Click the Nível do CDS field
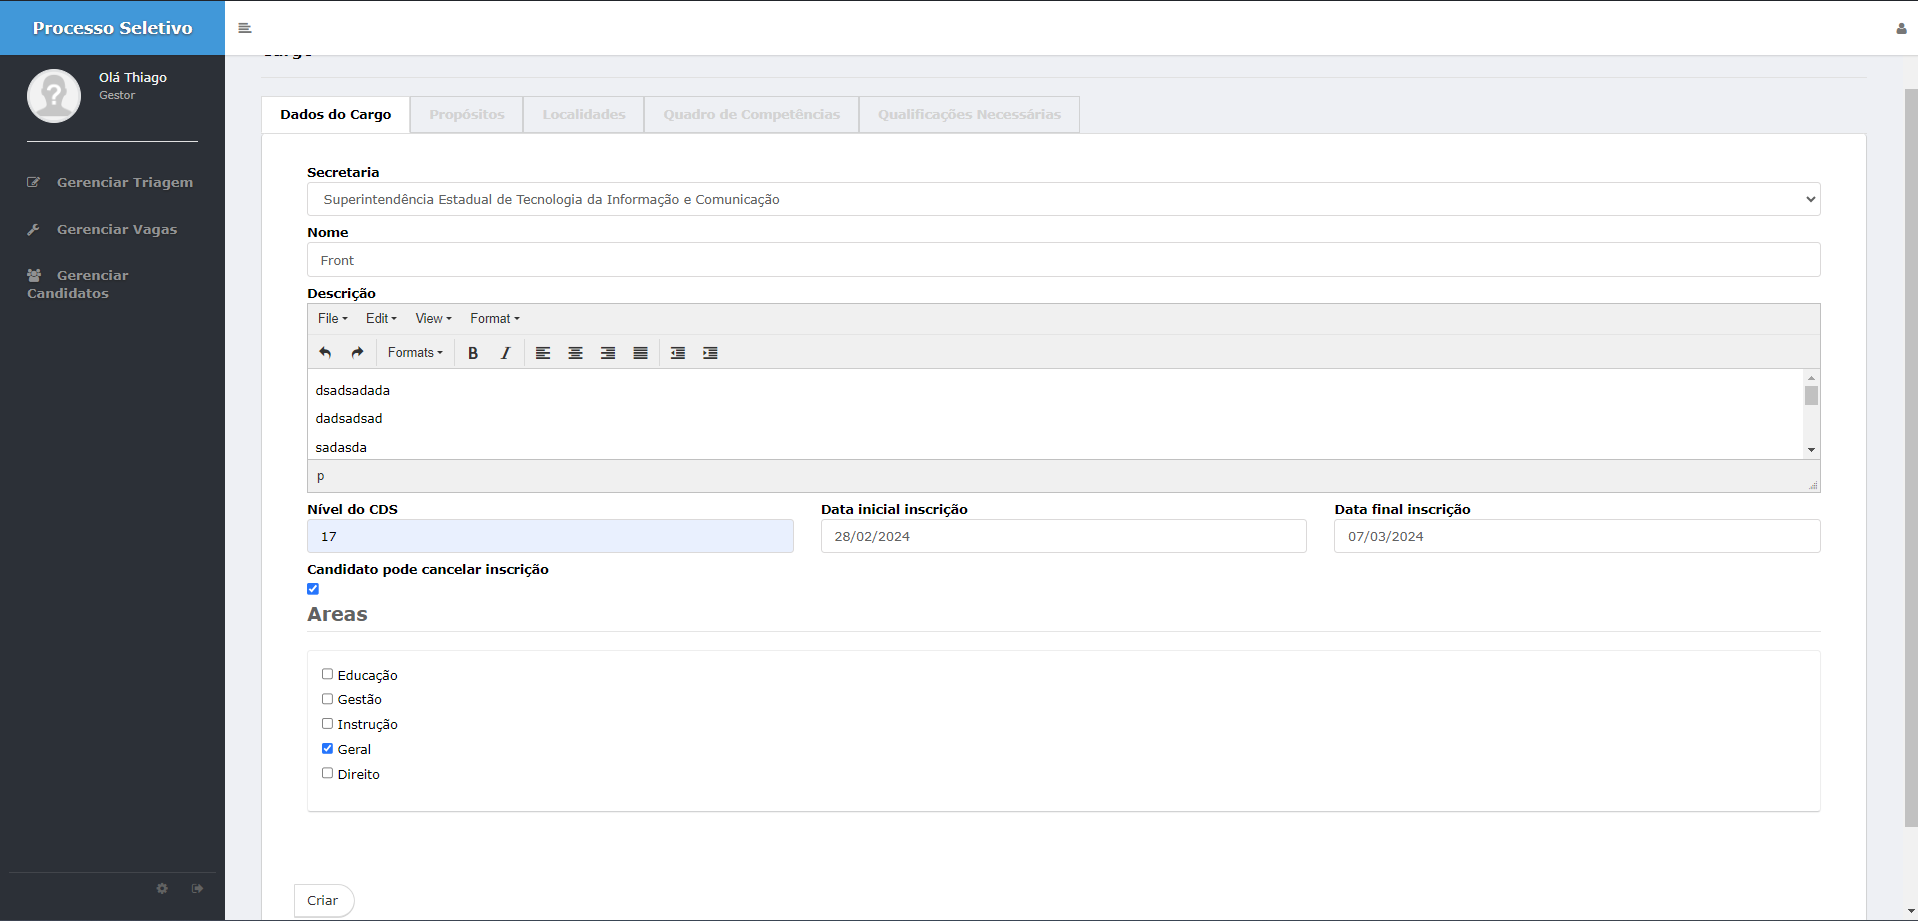Viewport: 1918px width, 921px height. (550, 536)
